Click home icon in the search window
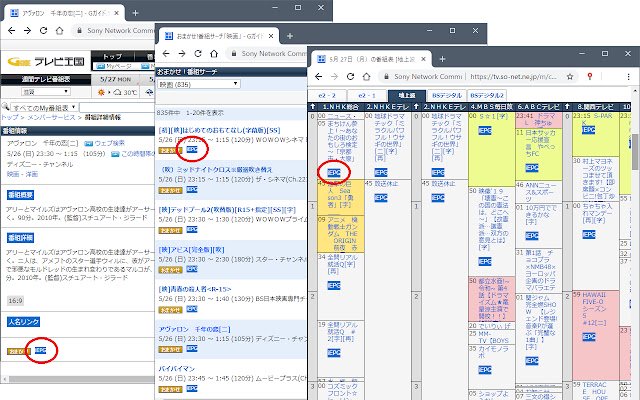The image size is (640, 400). point(214,53)
